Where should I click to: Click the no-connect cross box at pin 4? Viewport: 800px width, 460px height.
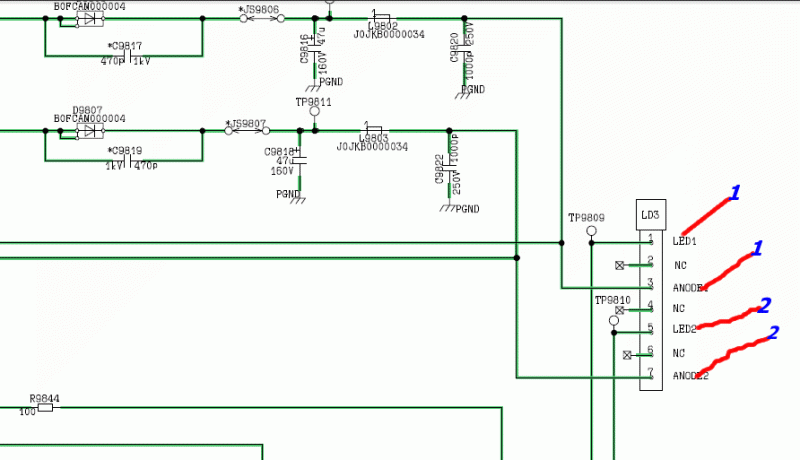tap(619, 310)
